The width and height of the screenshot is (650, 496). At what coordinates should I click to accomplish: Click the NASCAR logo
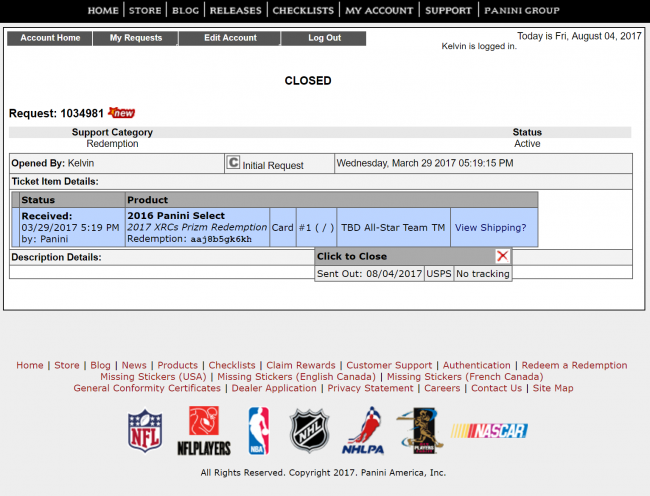point(489,430)
